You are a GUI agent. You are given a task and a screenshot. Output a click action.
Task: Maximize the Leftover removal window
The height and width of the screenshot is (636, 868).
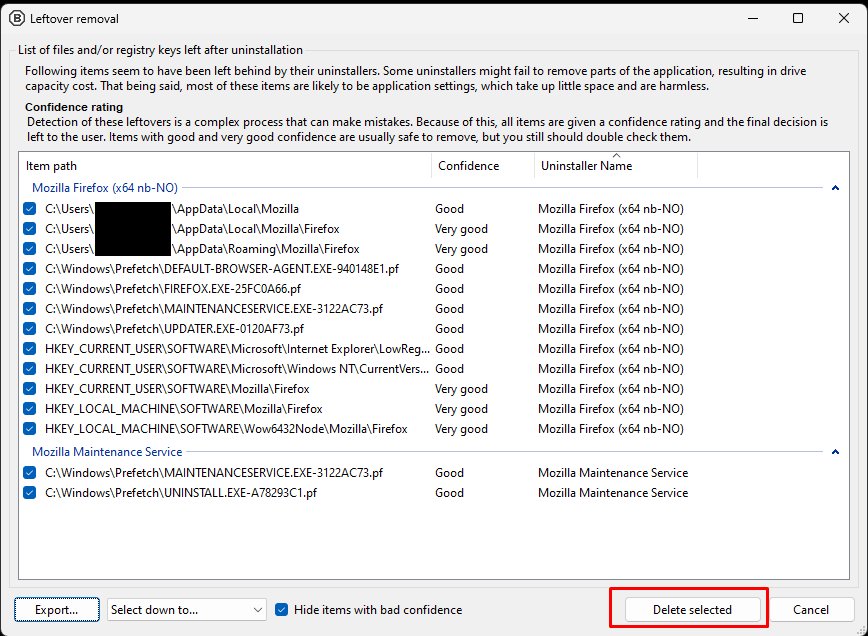click(798, 18)
